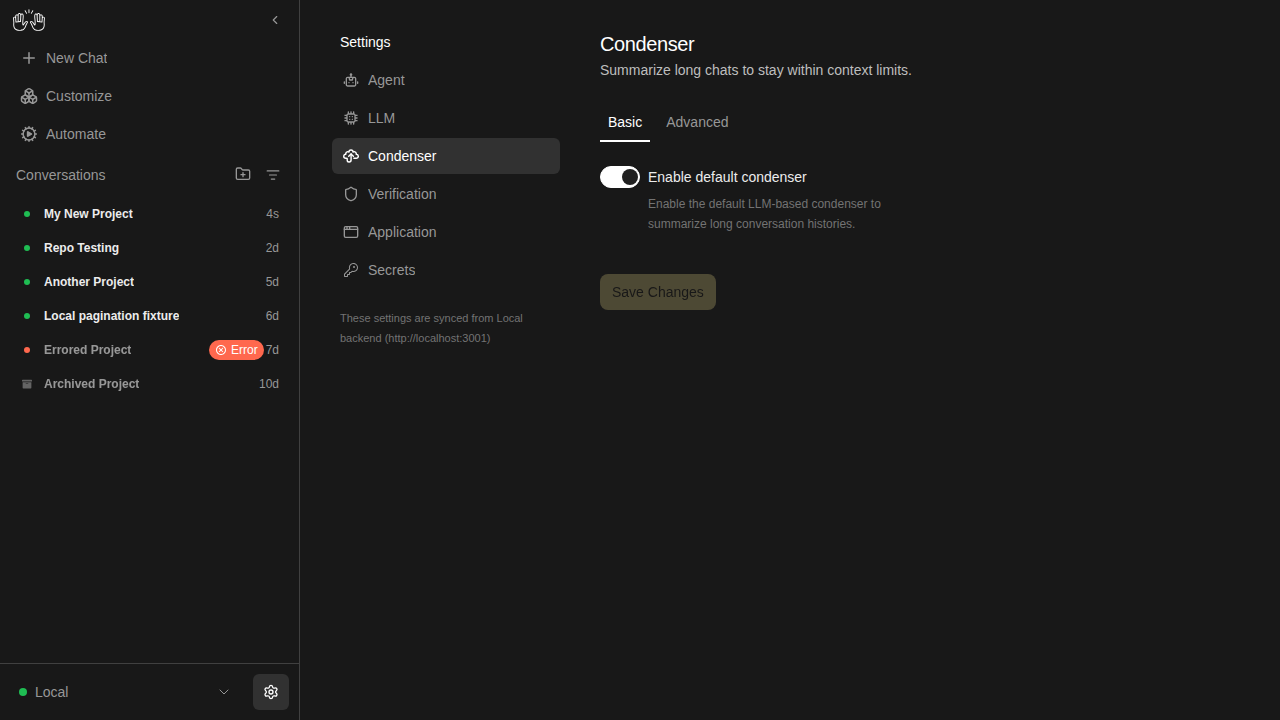Open the Archived Project conversation
1280x720 pixels.
coord(150,384)
